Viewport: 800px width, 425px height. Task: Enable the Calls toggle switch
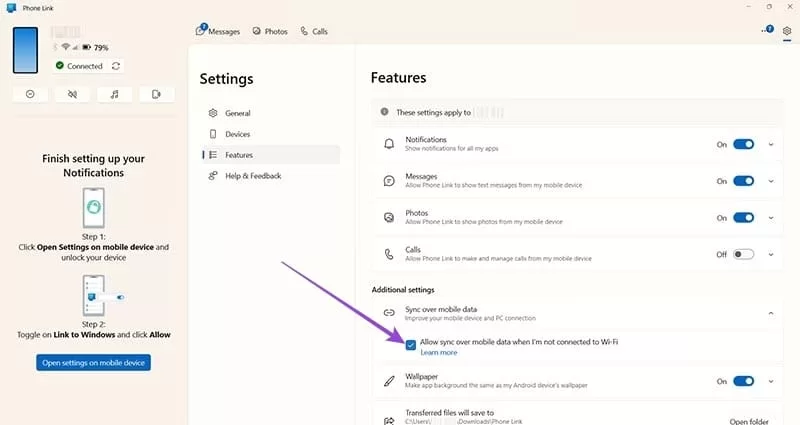pos(743,254)
